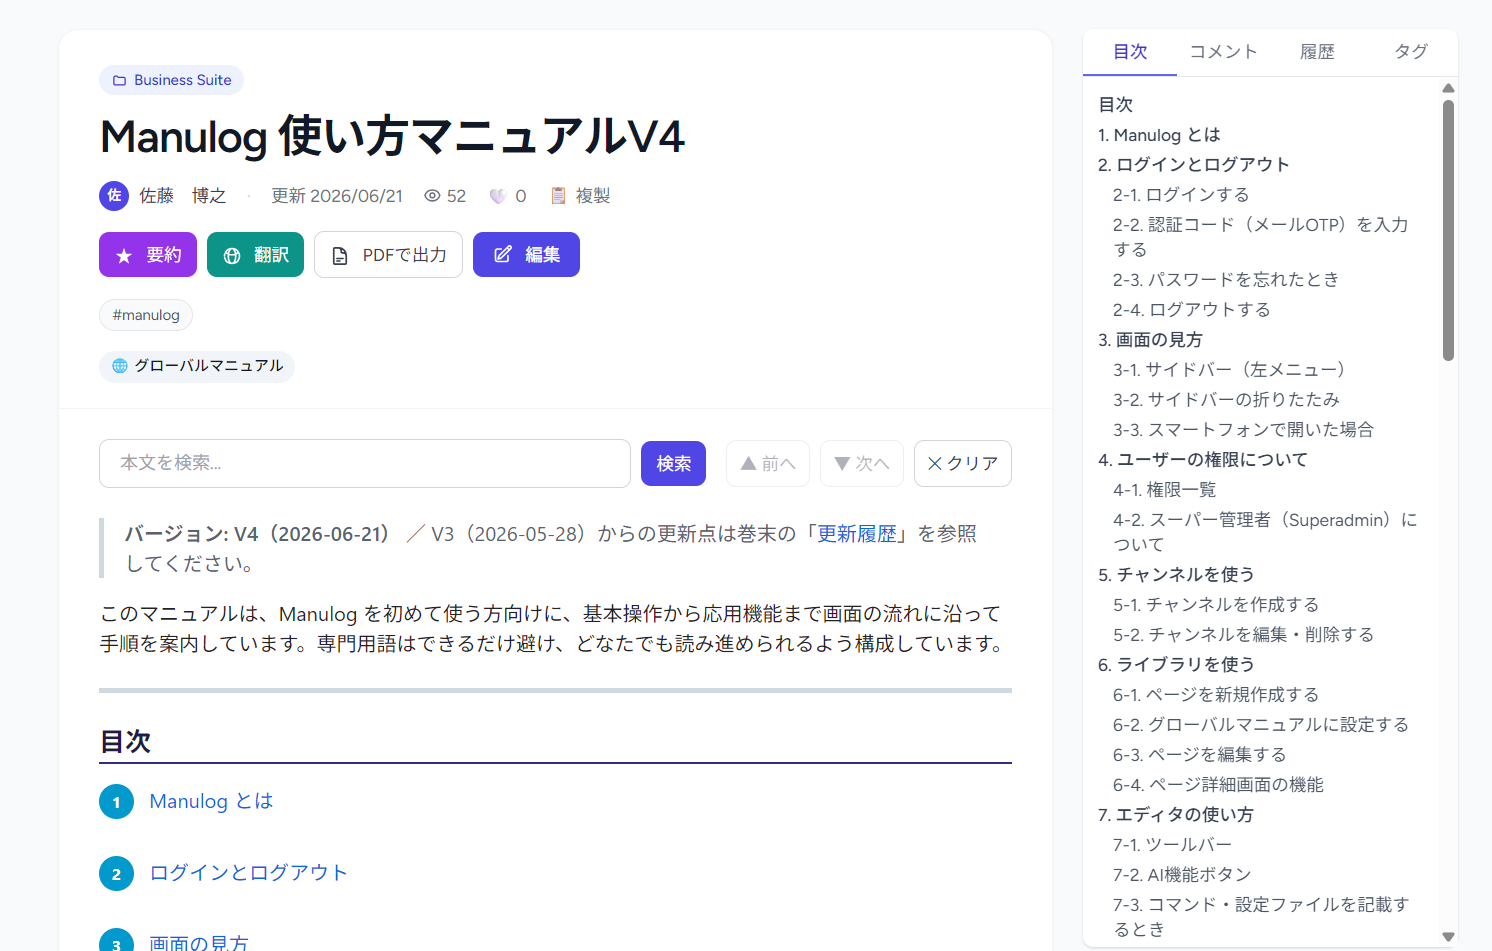Click the purple 要約 summary button
This screenshot has width=1492, height=951.
(148, 255)
